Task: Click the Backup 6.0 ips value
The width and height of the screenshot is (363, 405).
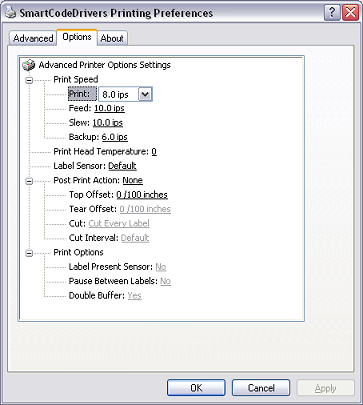Action: click(x=115, y=137)
